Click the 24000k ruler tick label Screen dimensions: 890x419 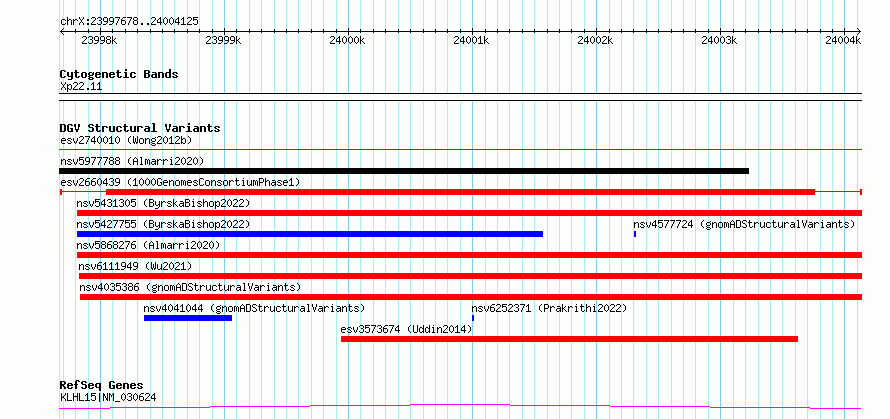pos(347,40)
